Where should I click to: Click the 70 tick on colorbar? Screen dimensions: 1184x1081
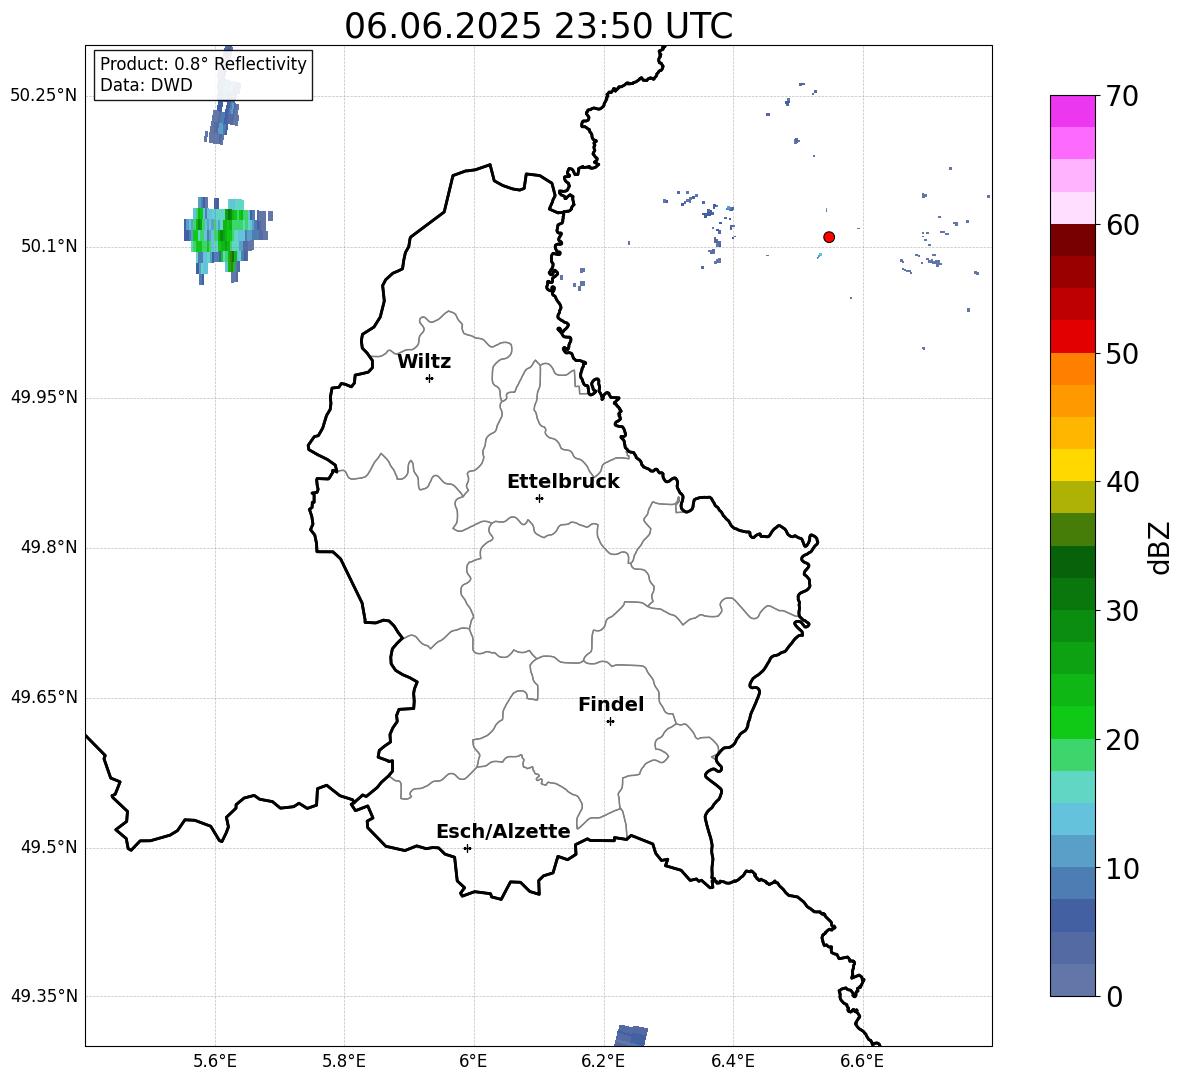(x=1122, y=96)
